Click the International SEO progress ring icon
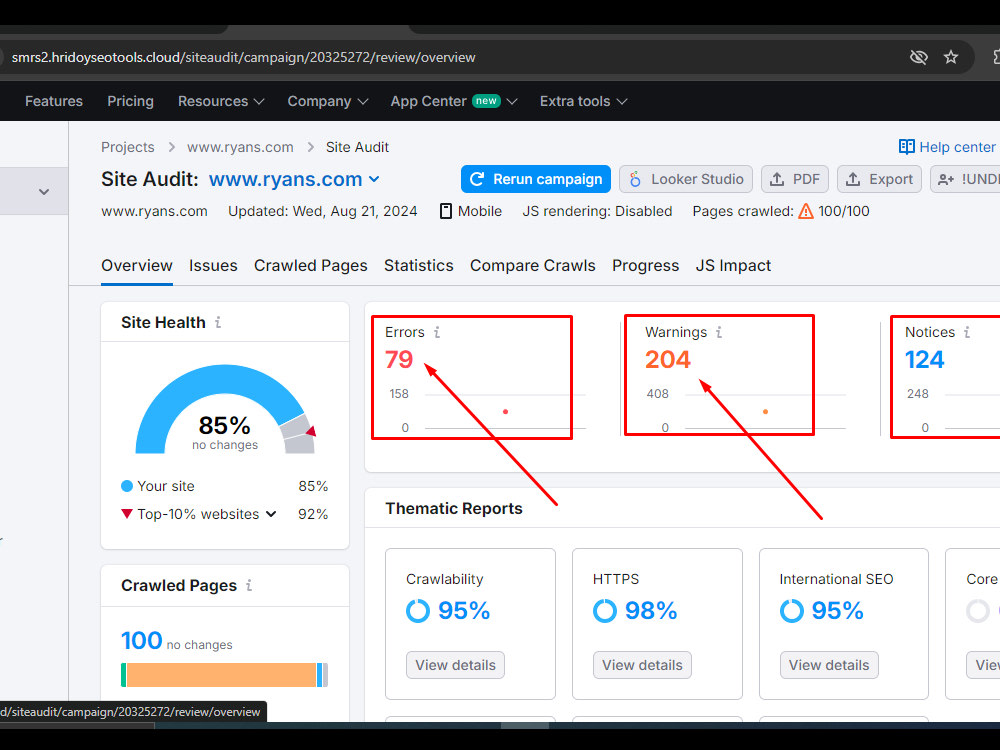1000x750 pixels. (x=791, y=611)
